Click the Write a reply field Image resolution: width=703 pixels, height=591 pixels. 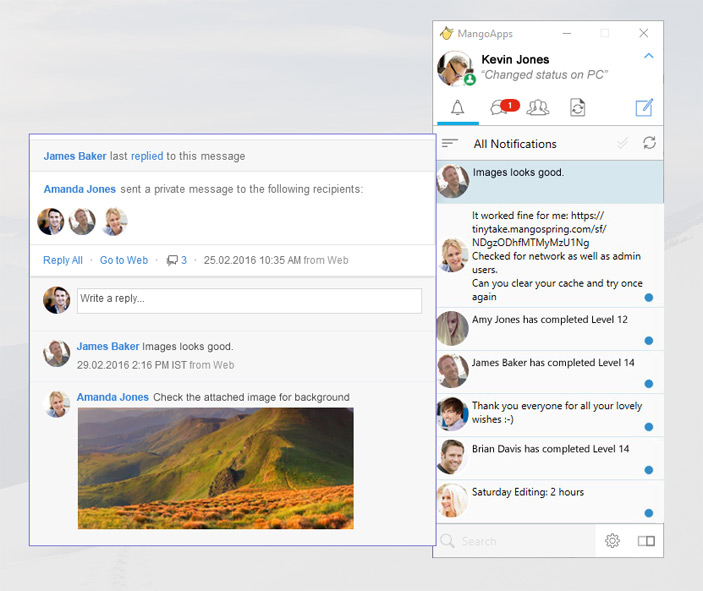point(249,300)
